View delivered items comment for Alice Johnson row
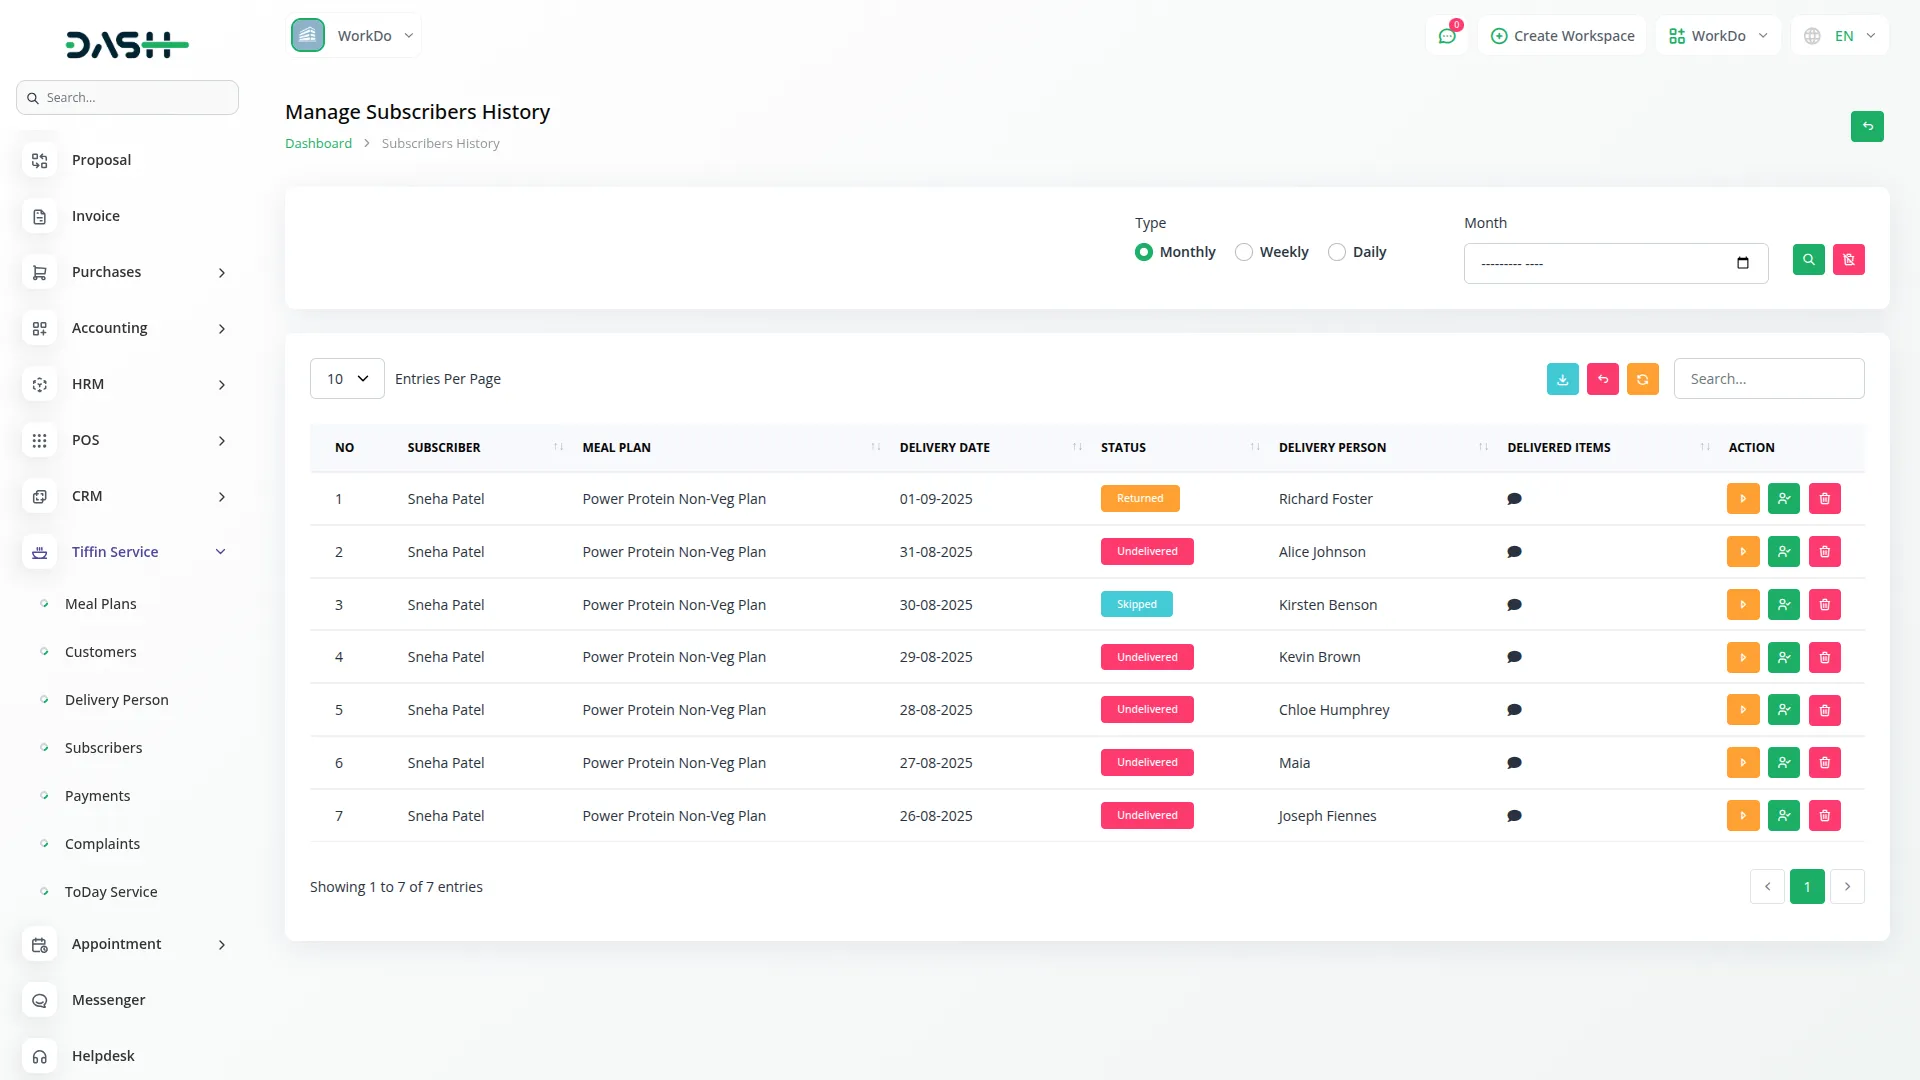 pyautogui.click(x=1514, y=552)
